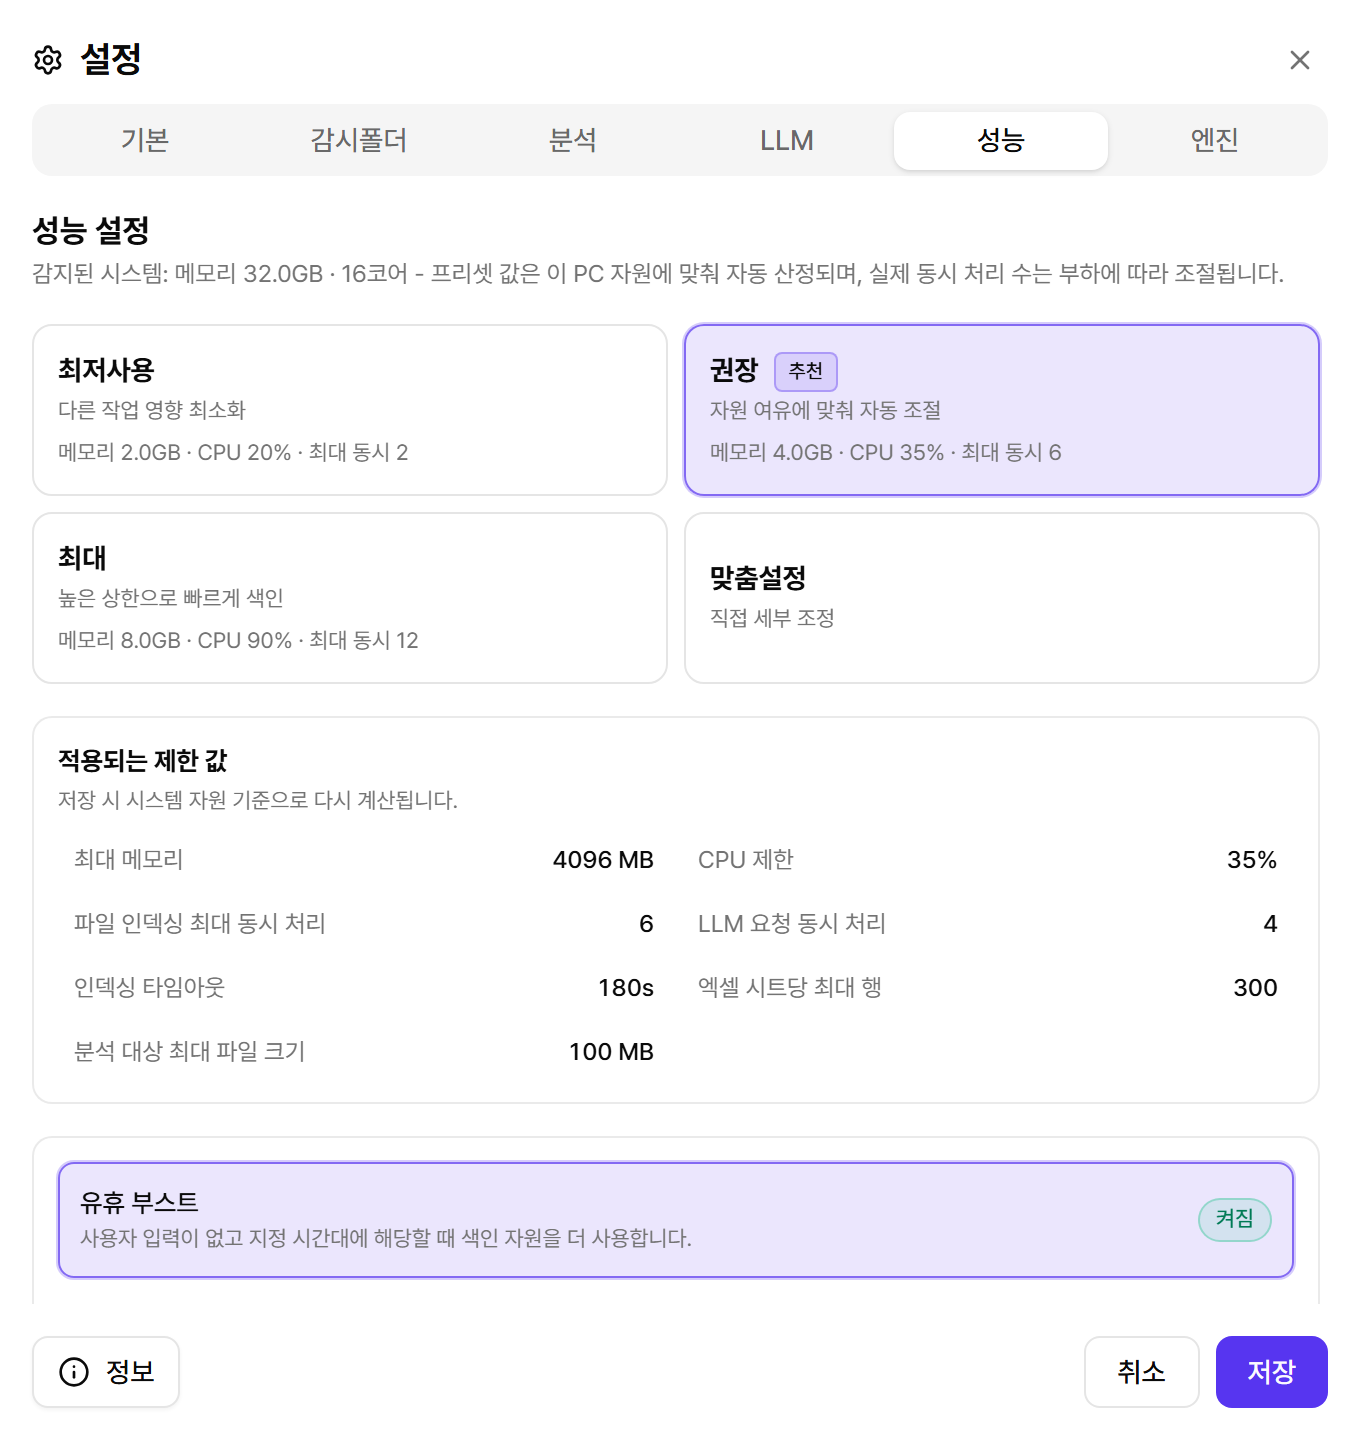Image resolution: width=1360 pixels, height=1440 pixels.
Task: Close the settings dialog with X
Action: pyautogui.click(x=1299, y=60)
